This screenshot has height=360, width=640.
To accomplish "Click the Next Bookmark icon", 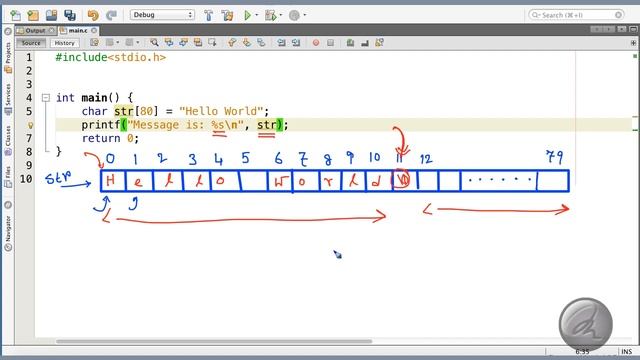I will pyautogui.click(x=247, y=42).
